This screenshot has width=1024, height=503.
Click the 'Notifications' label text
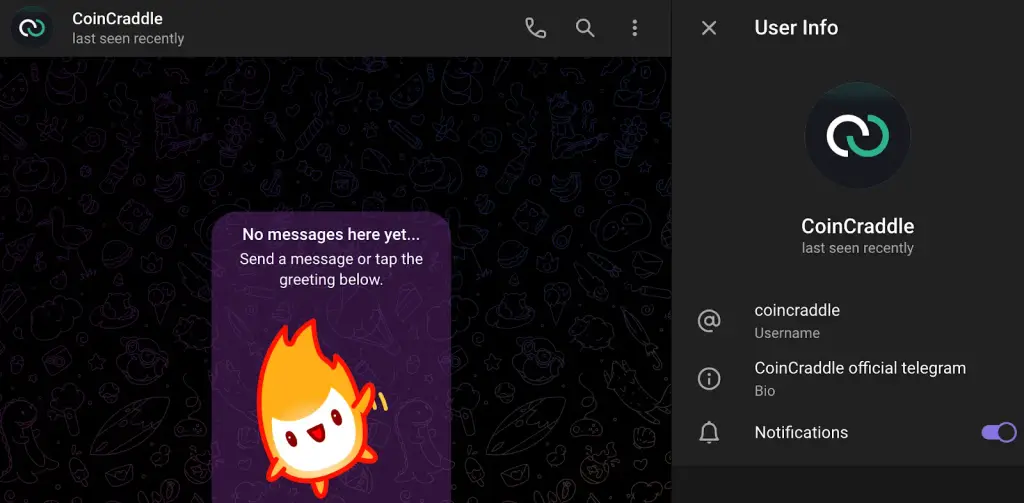[801, 432]
